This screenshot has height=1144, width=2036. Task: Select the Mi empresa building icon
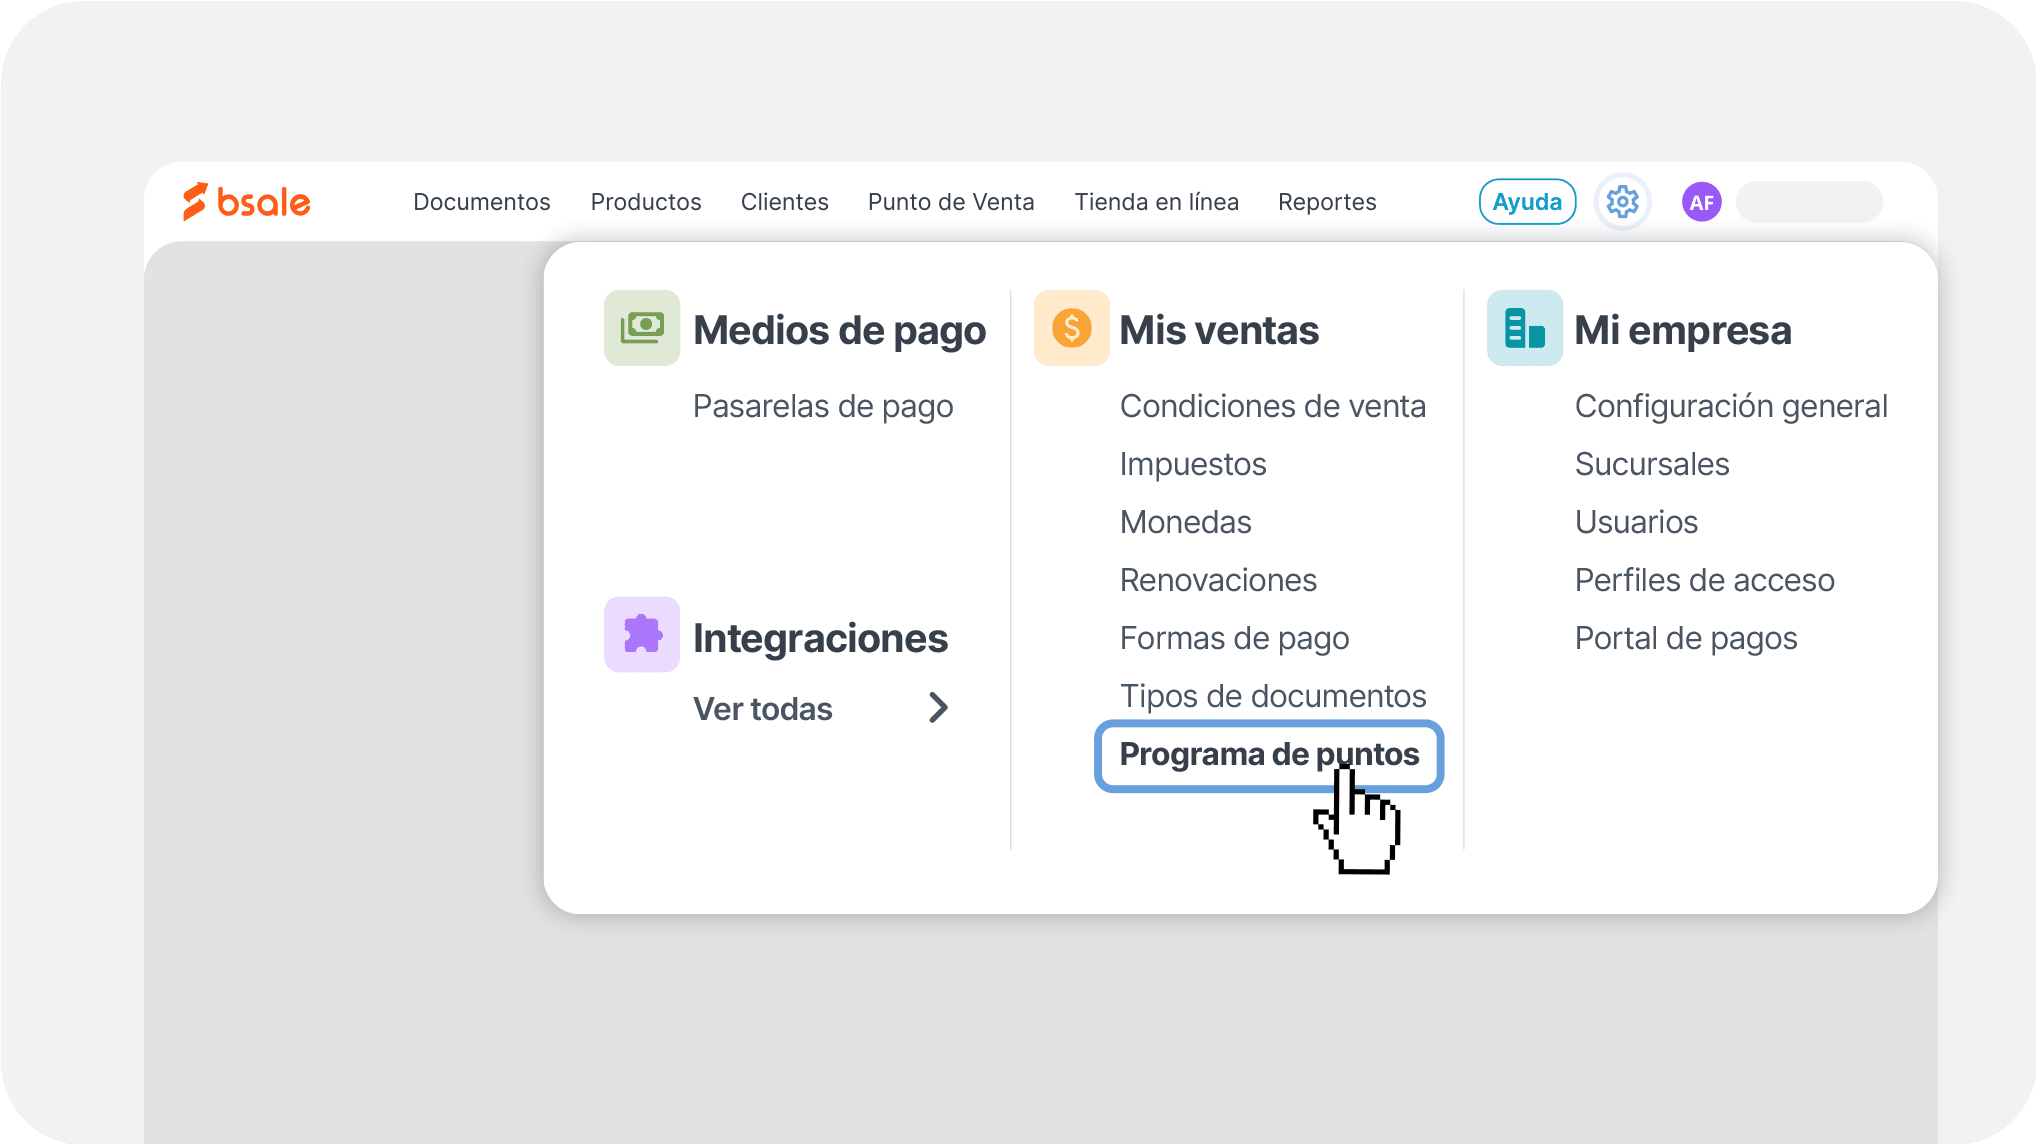pos(1525,327)
